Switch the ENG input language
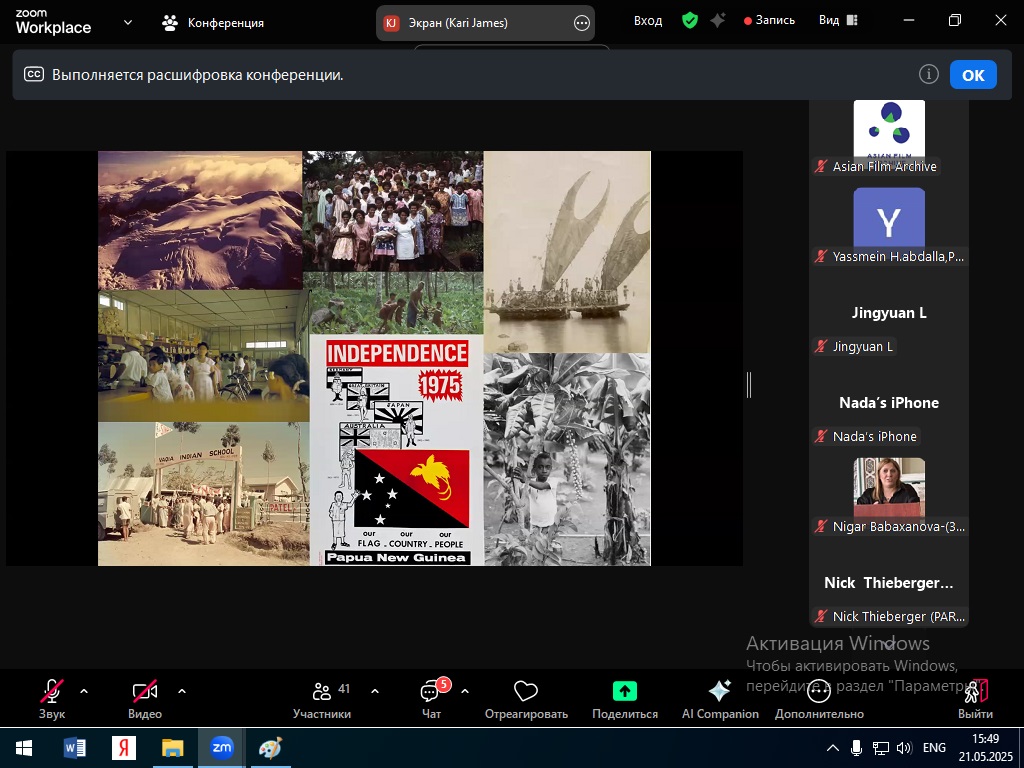 [934, 748]
